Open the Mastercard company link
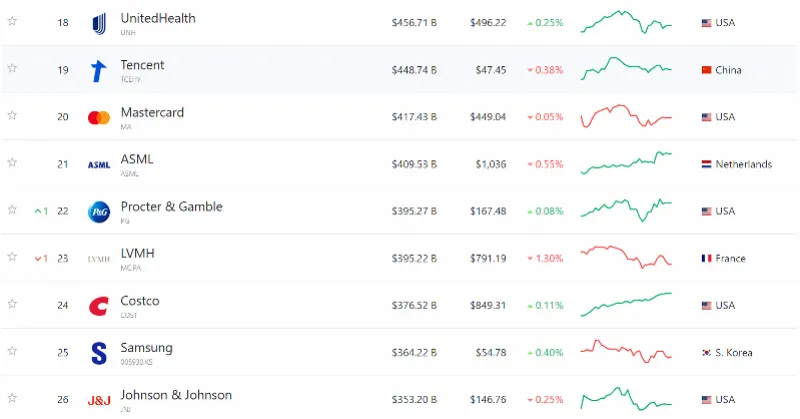This screenshot has width=800, height=419. pos(152,112)
